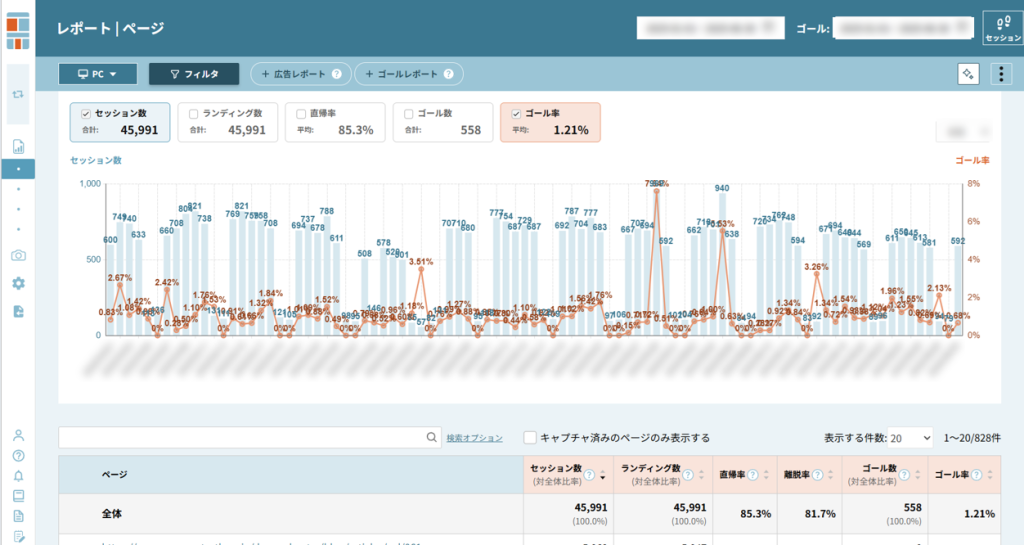Uncheck the ゴール率 metric checkbox
The image size is (1024, 545).
click(516, 114)
